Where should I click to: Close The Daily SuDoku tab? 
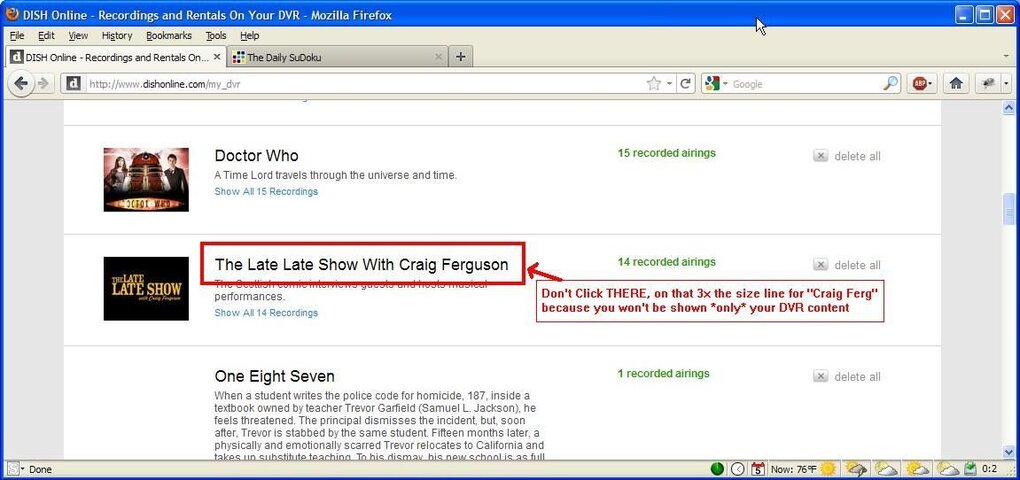coord(438,57)
